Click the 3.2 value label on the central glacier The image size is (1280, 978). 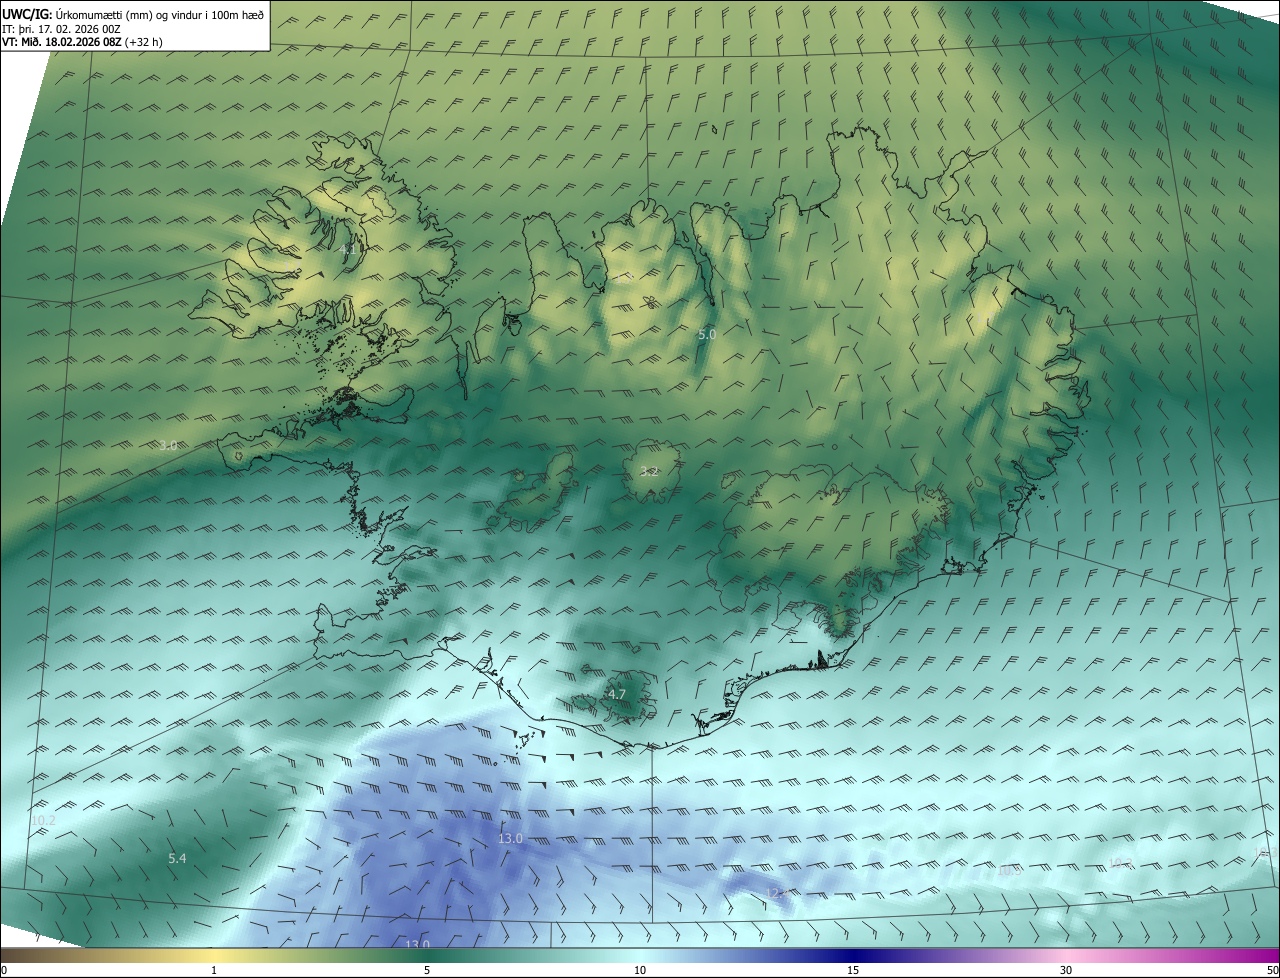point(649,471)
